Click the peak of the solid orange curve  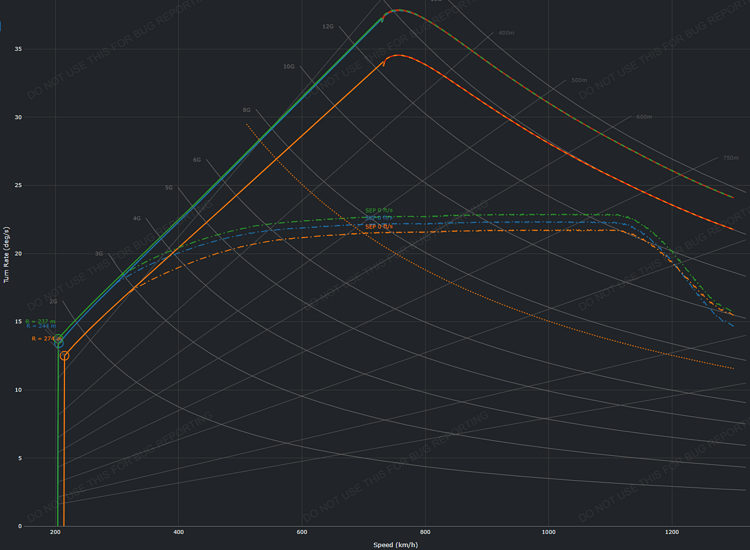pyautogui.click(x=398, y=55)
